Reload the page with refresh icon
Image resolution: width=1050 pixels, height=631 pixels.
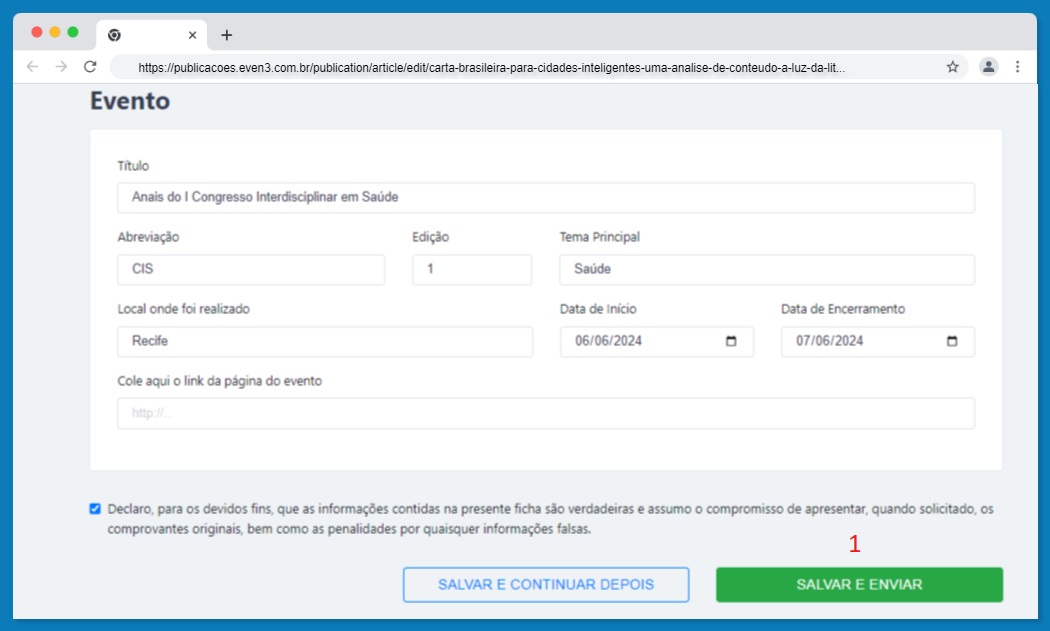[90, 66]
